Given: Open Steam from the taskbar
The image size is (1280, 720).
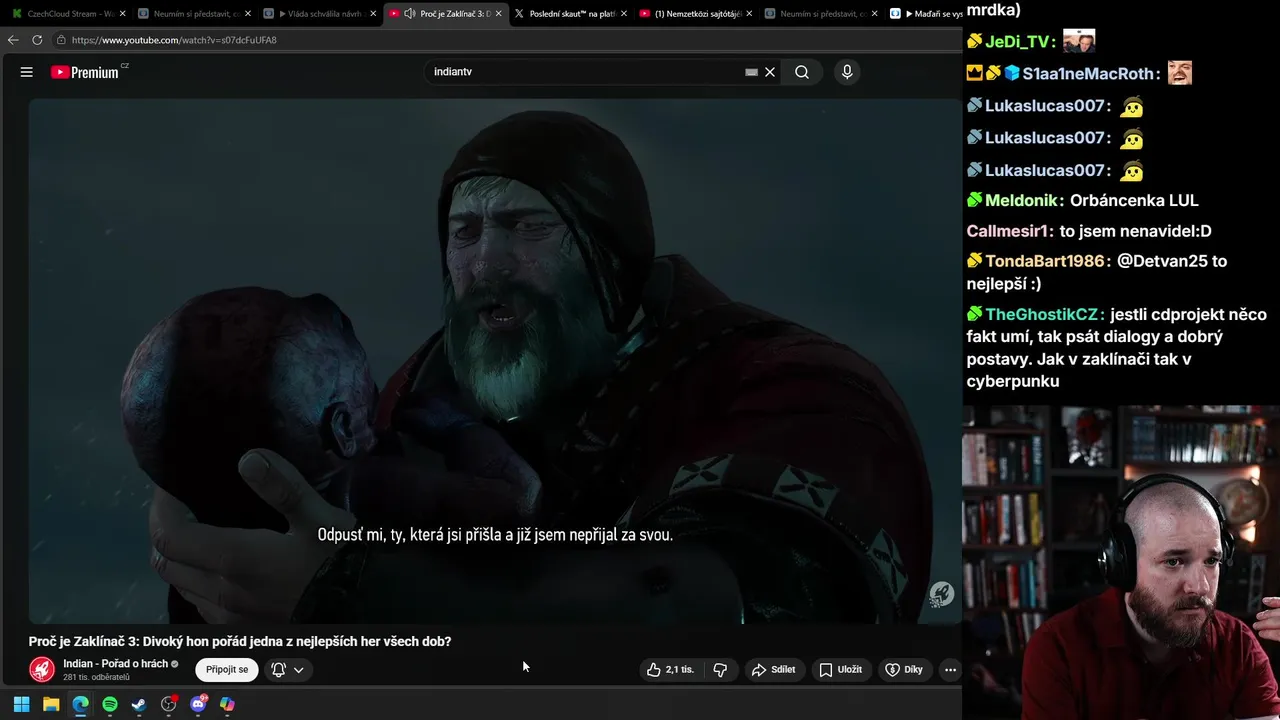Looking at the screenshot, I should coord(139,704).
